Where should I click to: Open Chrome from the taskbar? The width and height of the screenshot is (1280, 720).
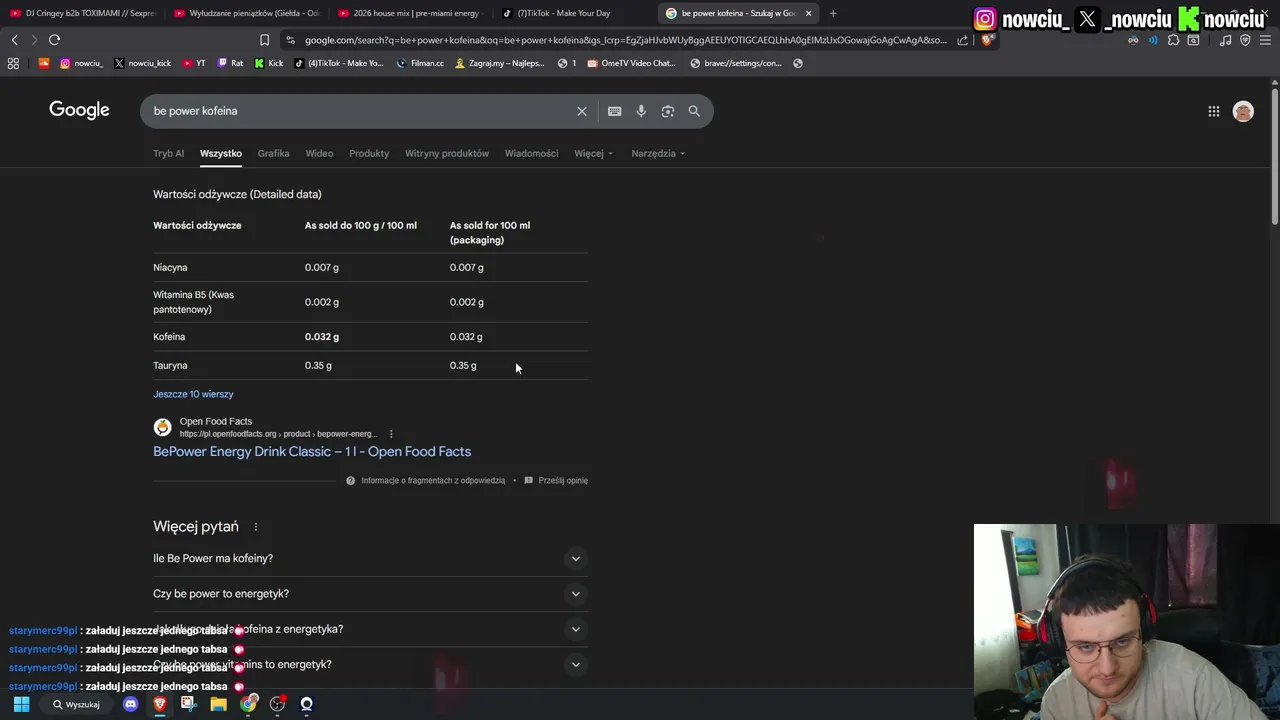(248, 704)
